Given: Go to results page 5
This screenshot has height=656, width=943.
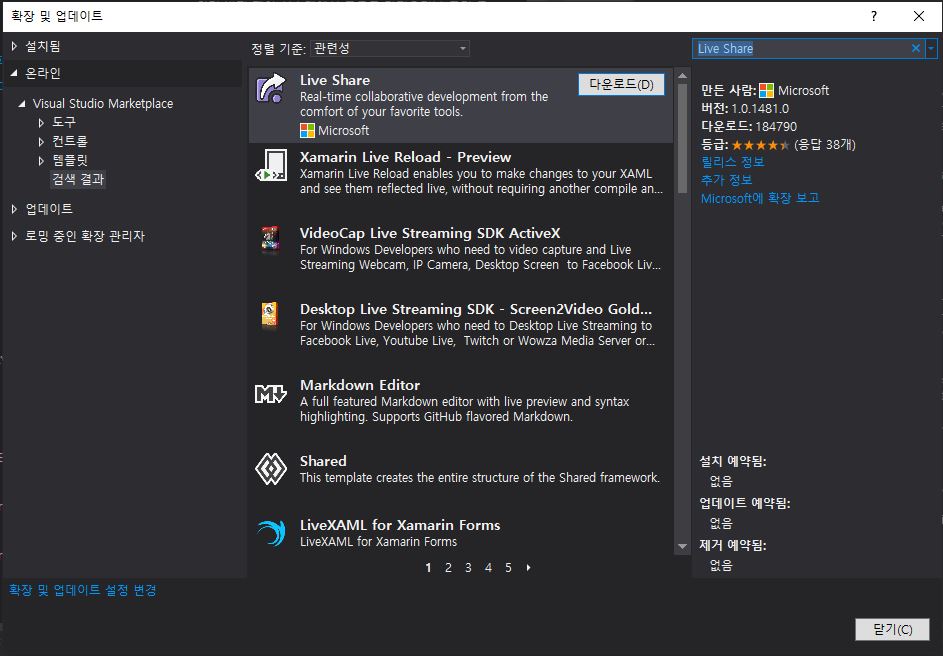Looking at the screenshot, I should 508,568.
